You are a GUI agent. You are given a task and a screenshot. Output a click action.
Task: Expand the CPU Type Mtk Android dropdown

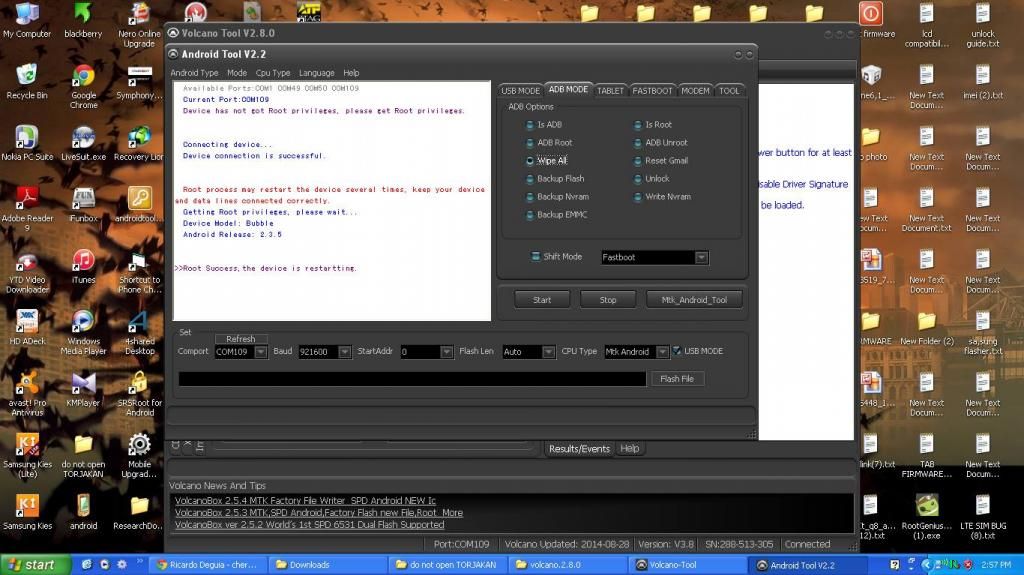tap(661, 352)
